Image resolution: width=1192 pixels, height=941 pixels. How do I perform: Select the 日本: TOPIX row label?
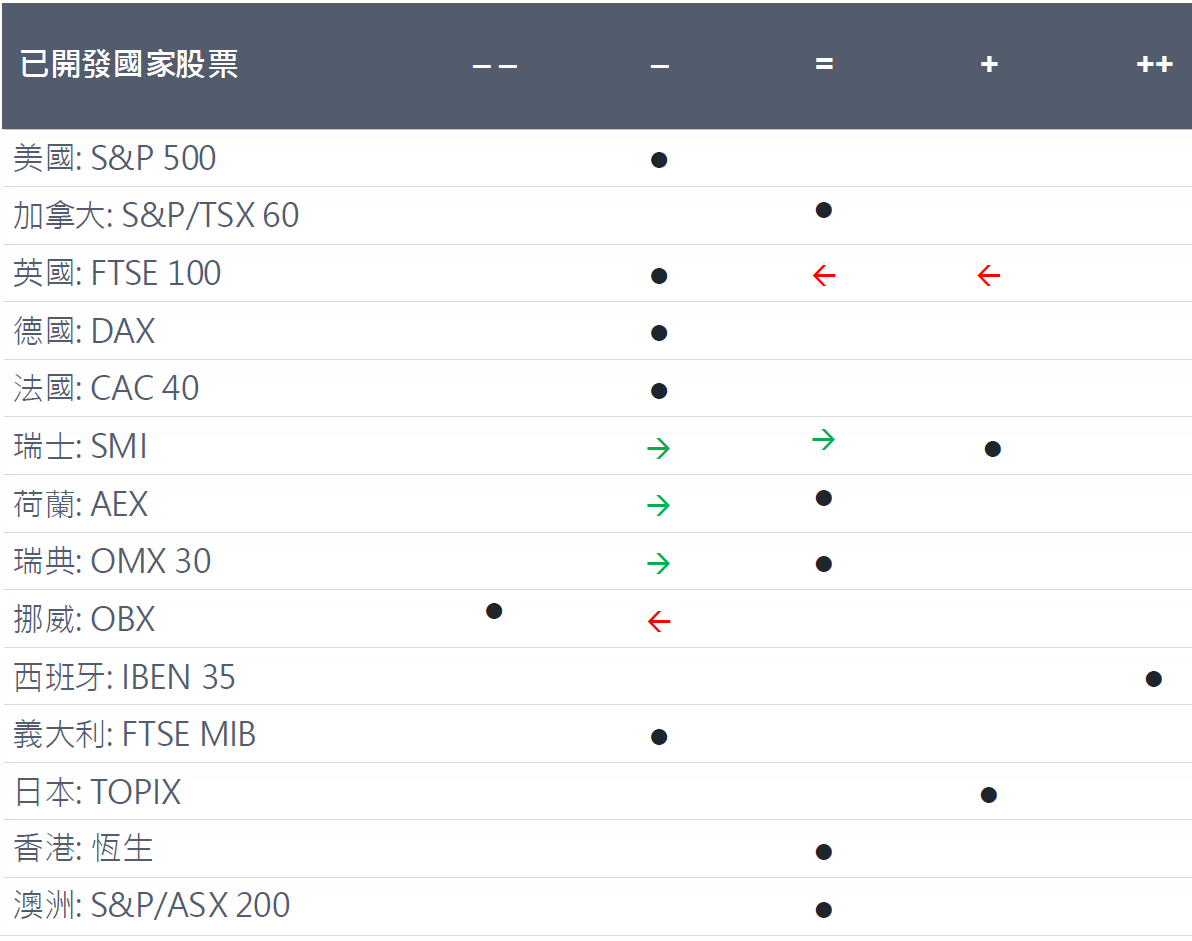(x=97, y=792)
